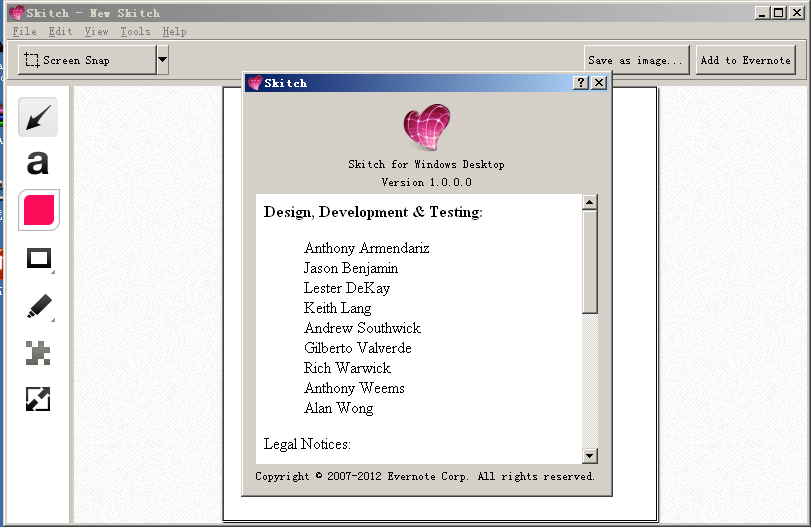Close the Skitch About dialog

599,83
